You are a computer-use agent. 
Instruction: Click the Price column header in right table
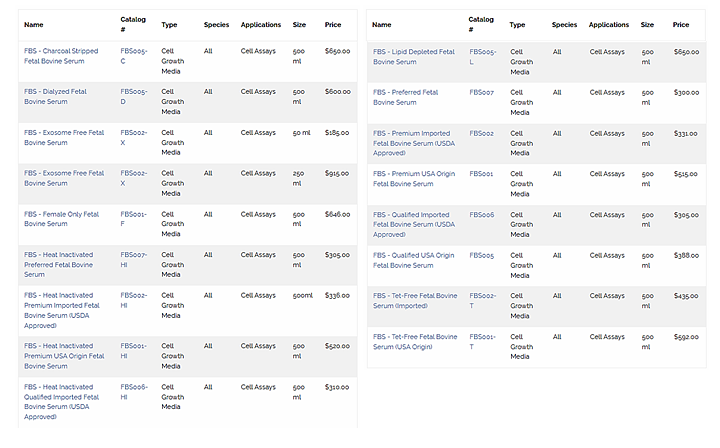(681, 25)
